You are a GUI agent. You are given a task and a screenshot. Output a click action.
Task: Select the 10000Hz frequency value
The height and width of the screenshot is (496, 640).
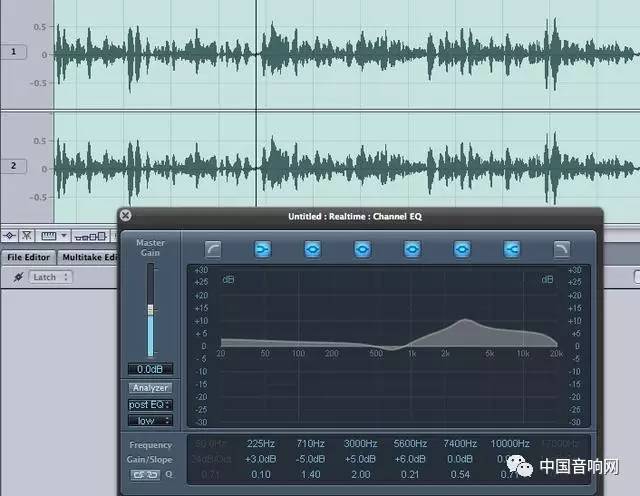pyautogui.click(x=510, y=443)
